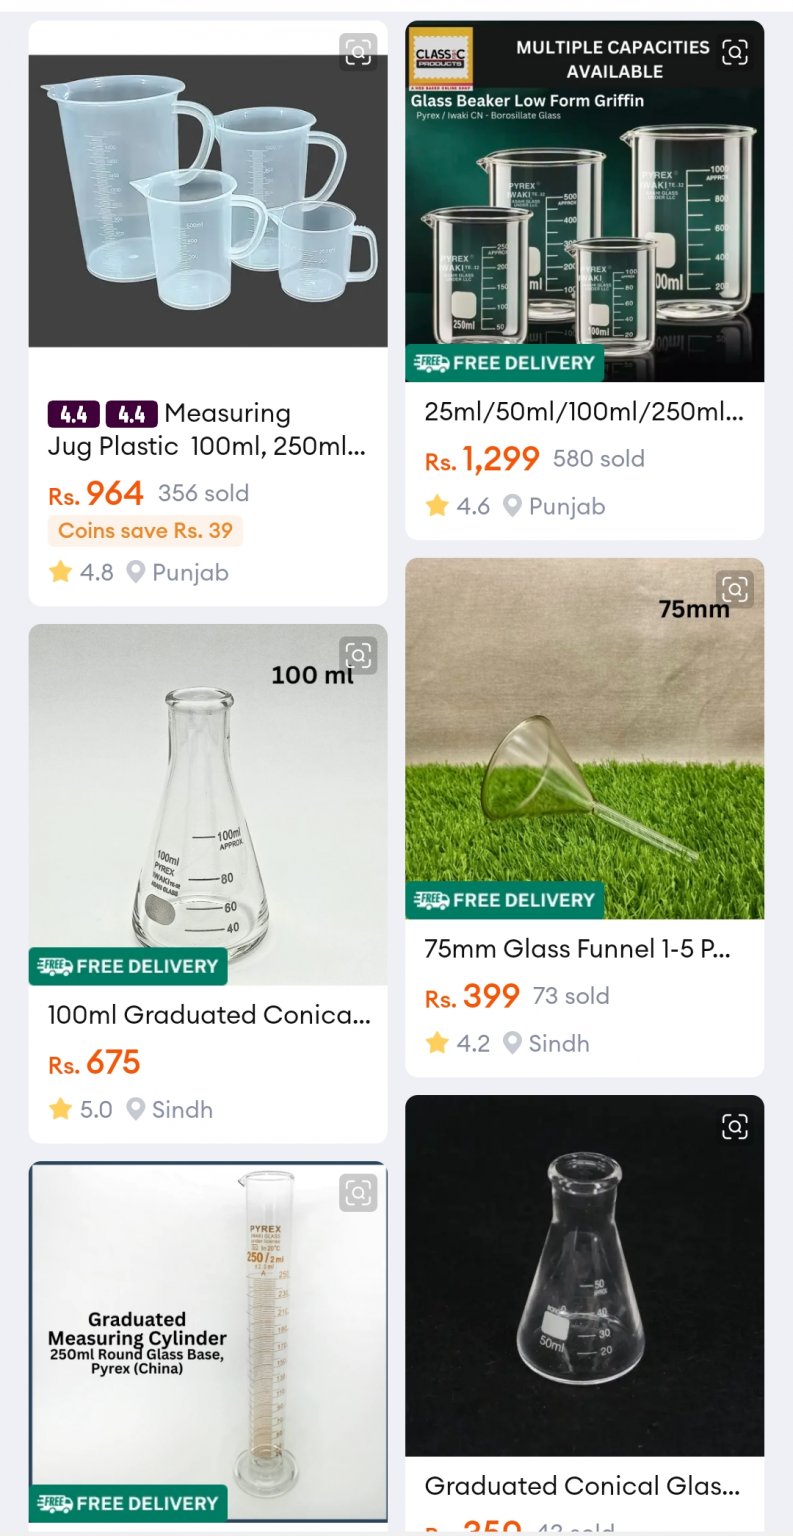Tap image search icon on measuring cylinder photo
Viewport: 793px width, 1536px height.
[x=358, y=1192]
